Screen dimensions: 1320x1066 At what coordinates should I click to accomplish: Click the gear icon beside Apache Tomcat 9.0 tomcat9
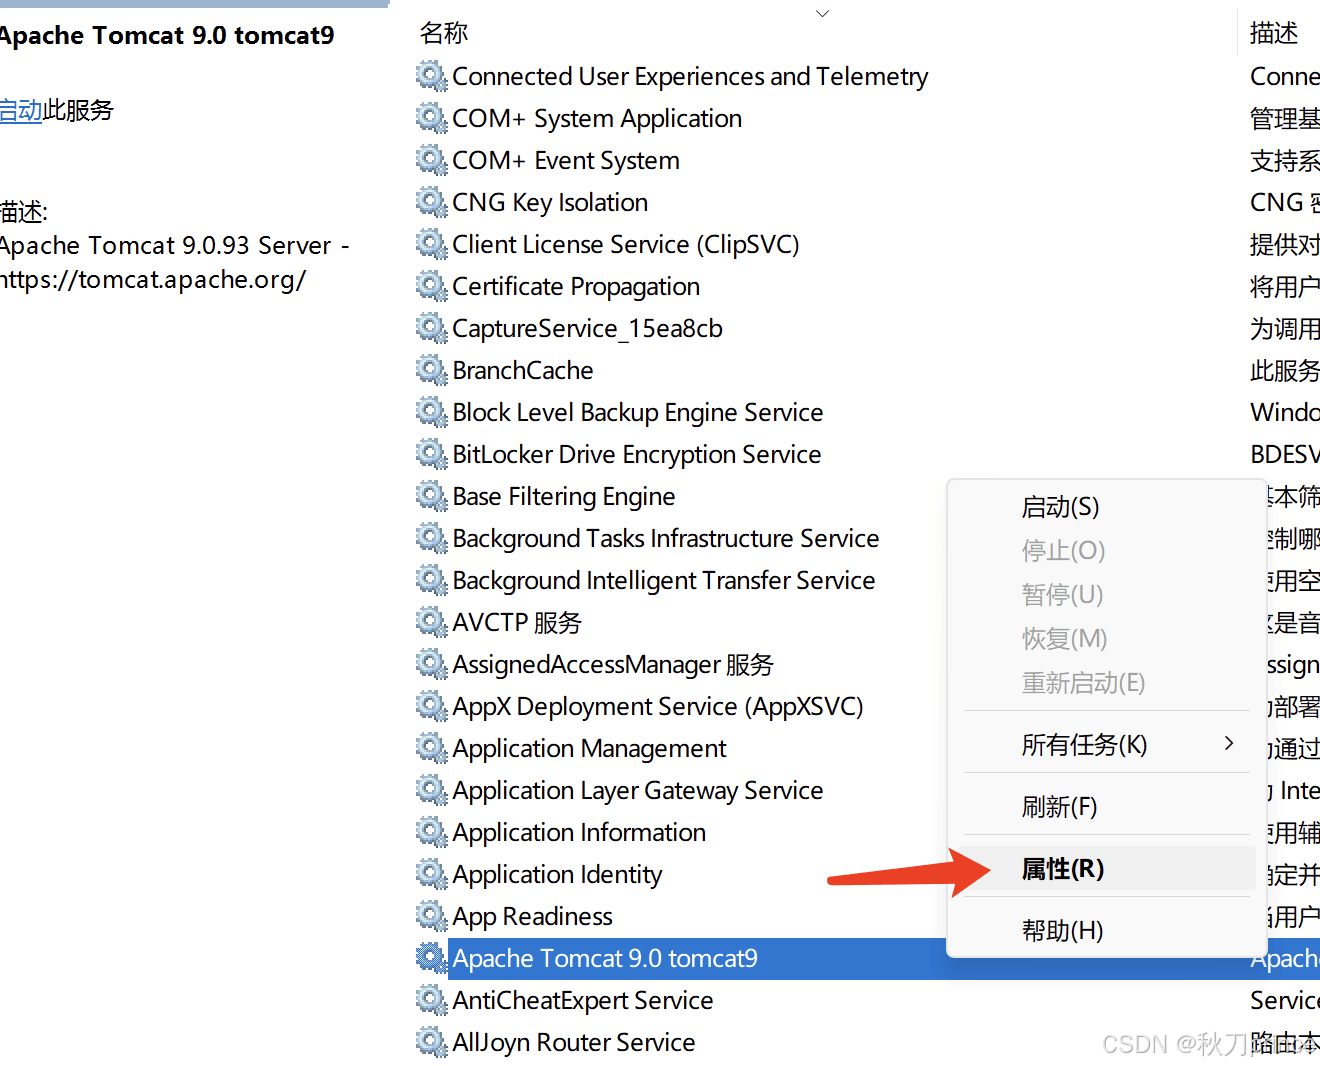click(431, 958)
